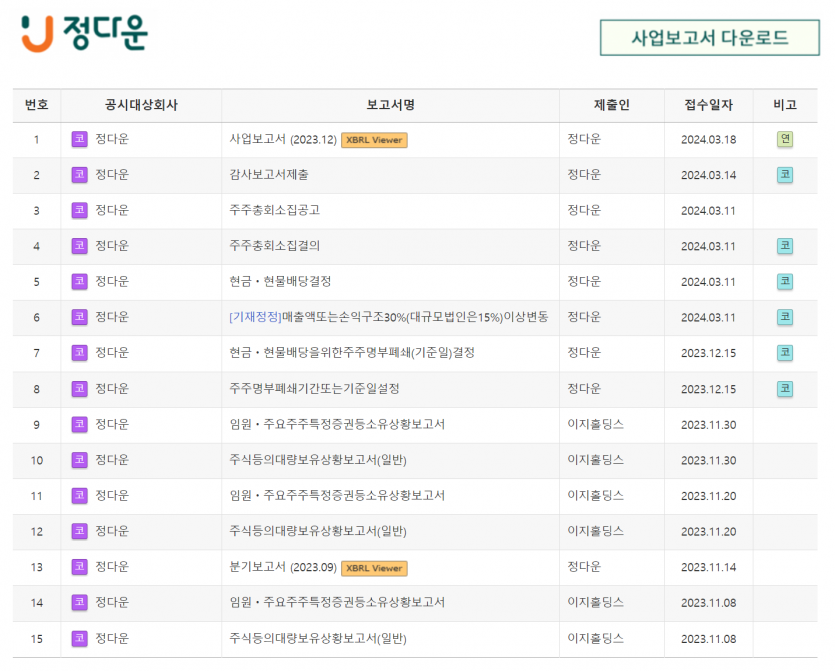Click the 코 remark badge for 주주명부폐쇄(기준일)결정 row 7
The height and width of the screenshot is (671, 835).
click(784, 353)
